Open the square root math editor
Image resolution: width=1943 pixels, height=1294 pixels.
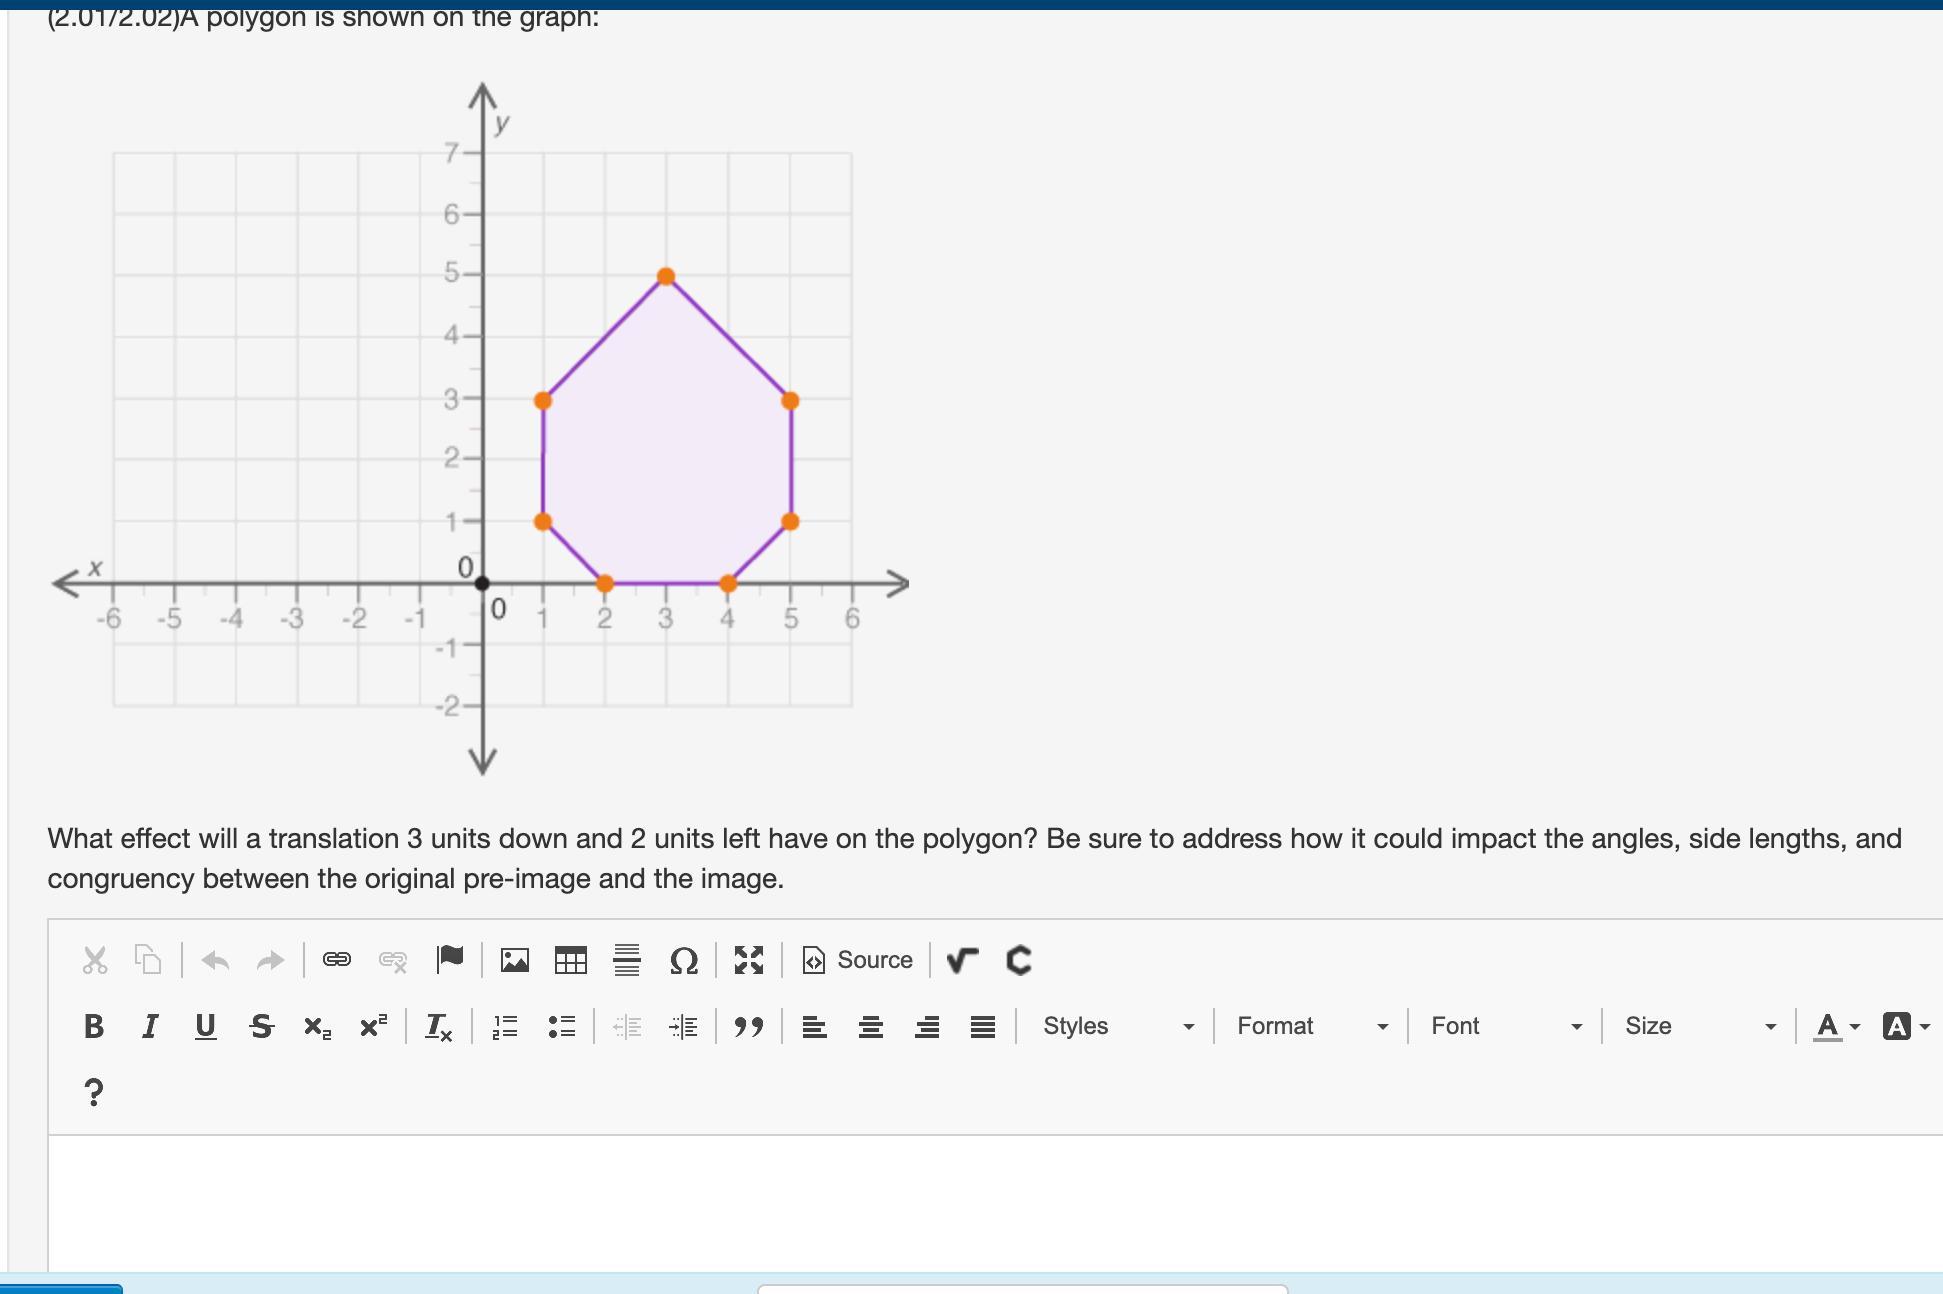(x=962, y=960)
